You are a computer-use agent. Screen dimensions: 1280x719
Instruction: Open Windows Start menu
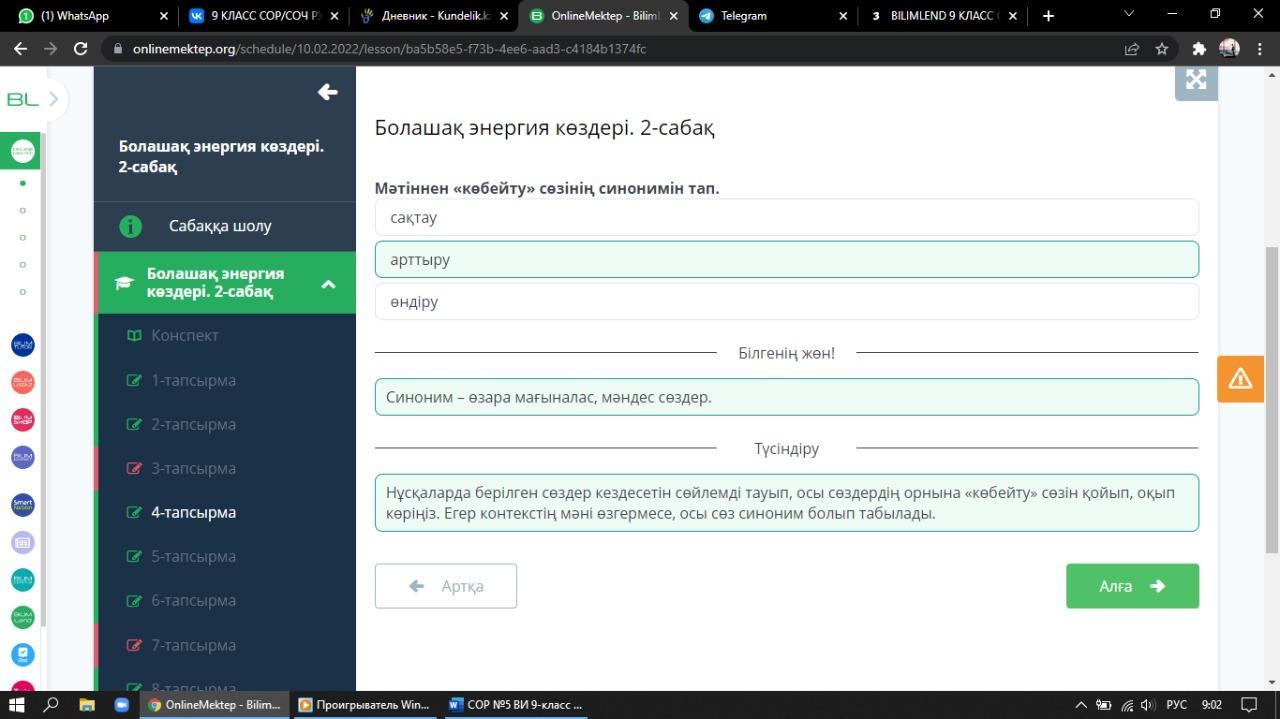17,704
